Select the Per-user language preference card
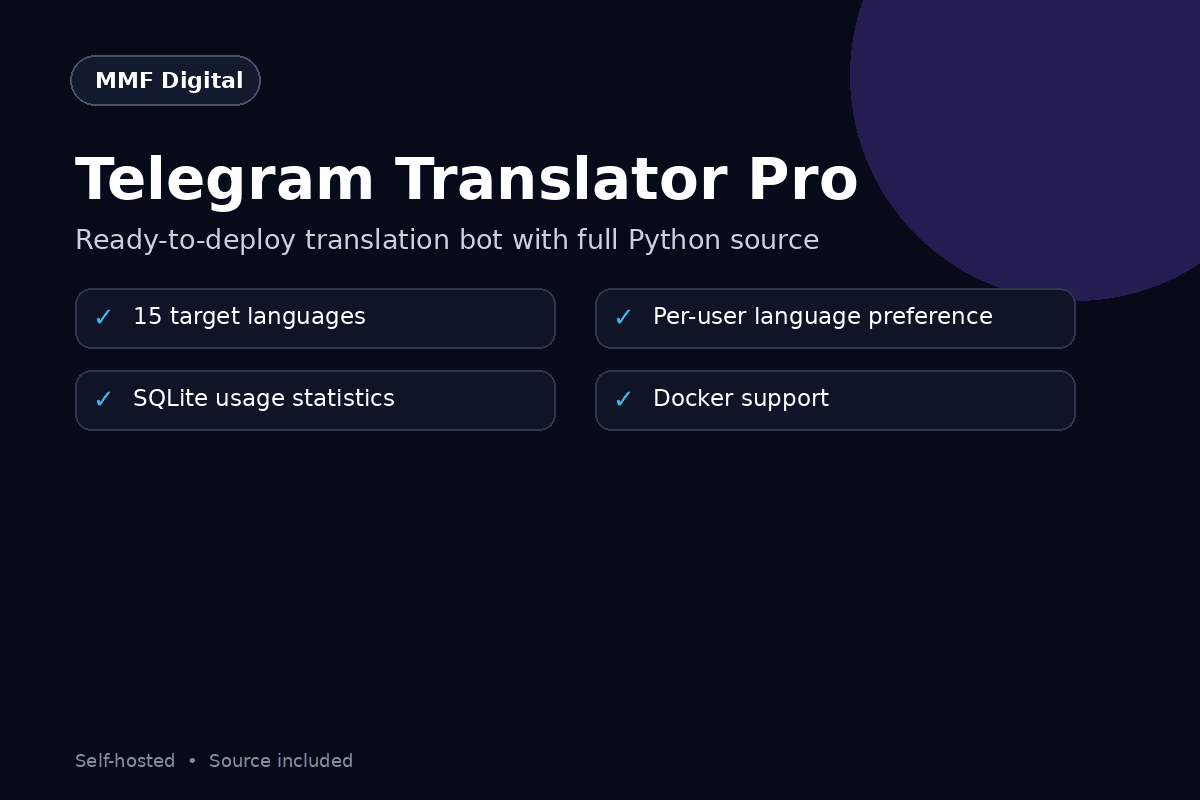 pos(835,318)
